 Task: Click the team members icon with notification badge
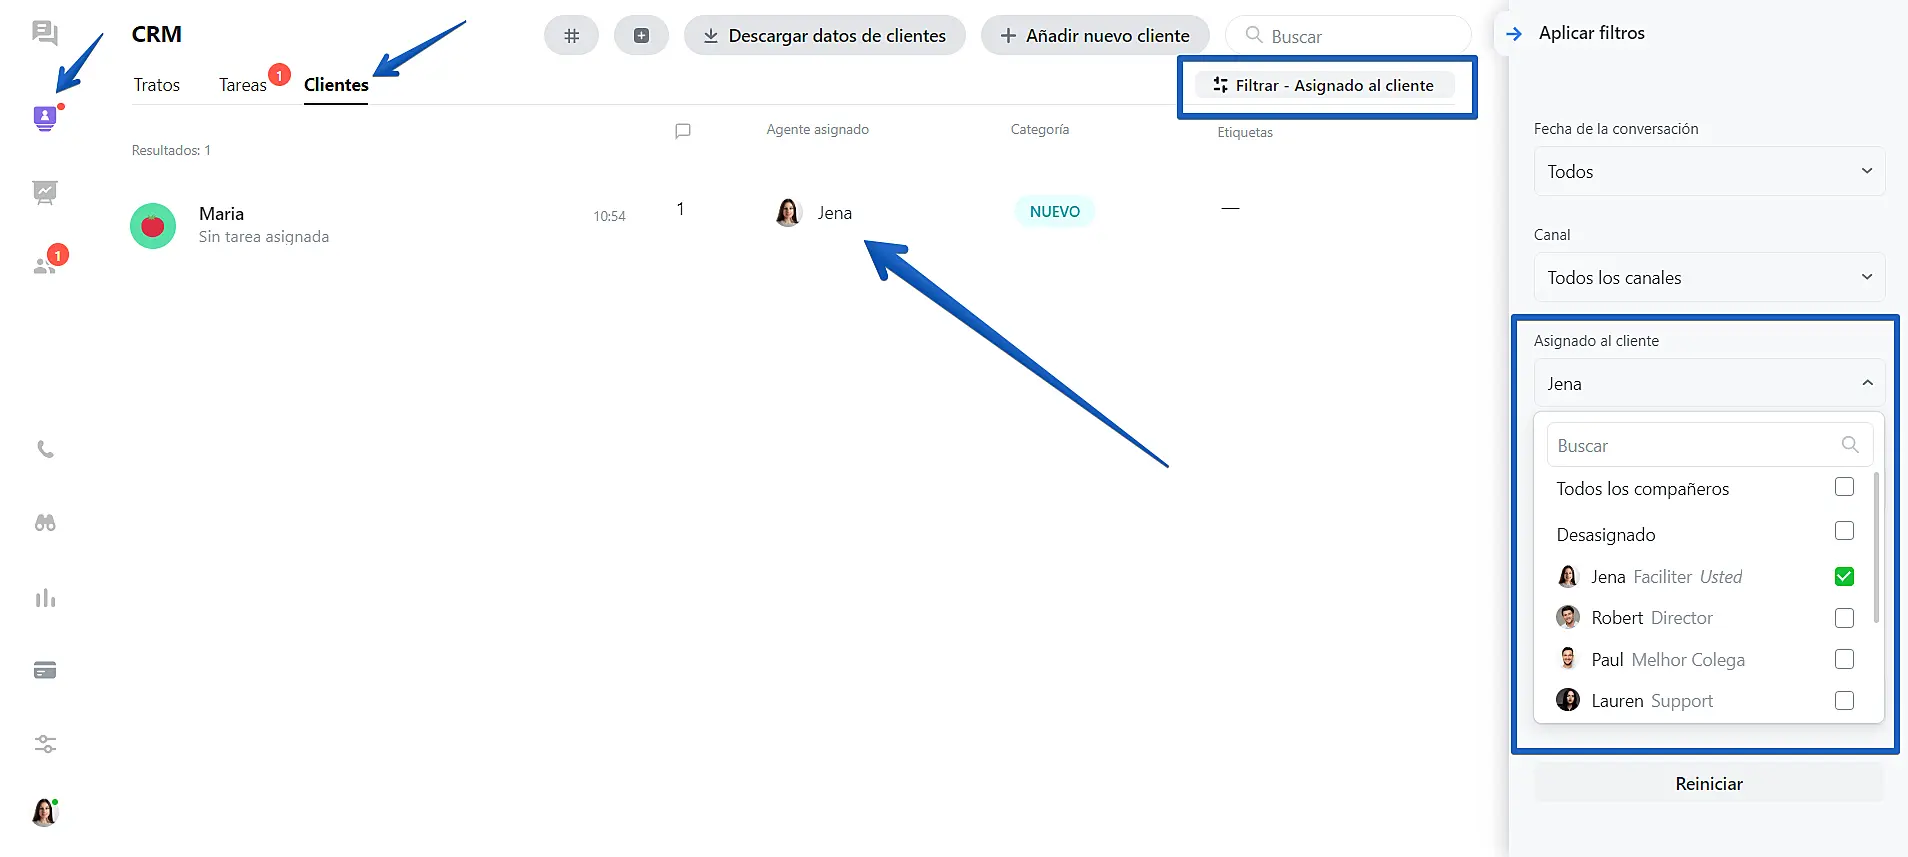click(45, 265)
